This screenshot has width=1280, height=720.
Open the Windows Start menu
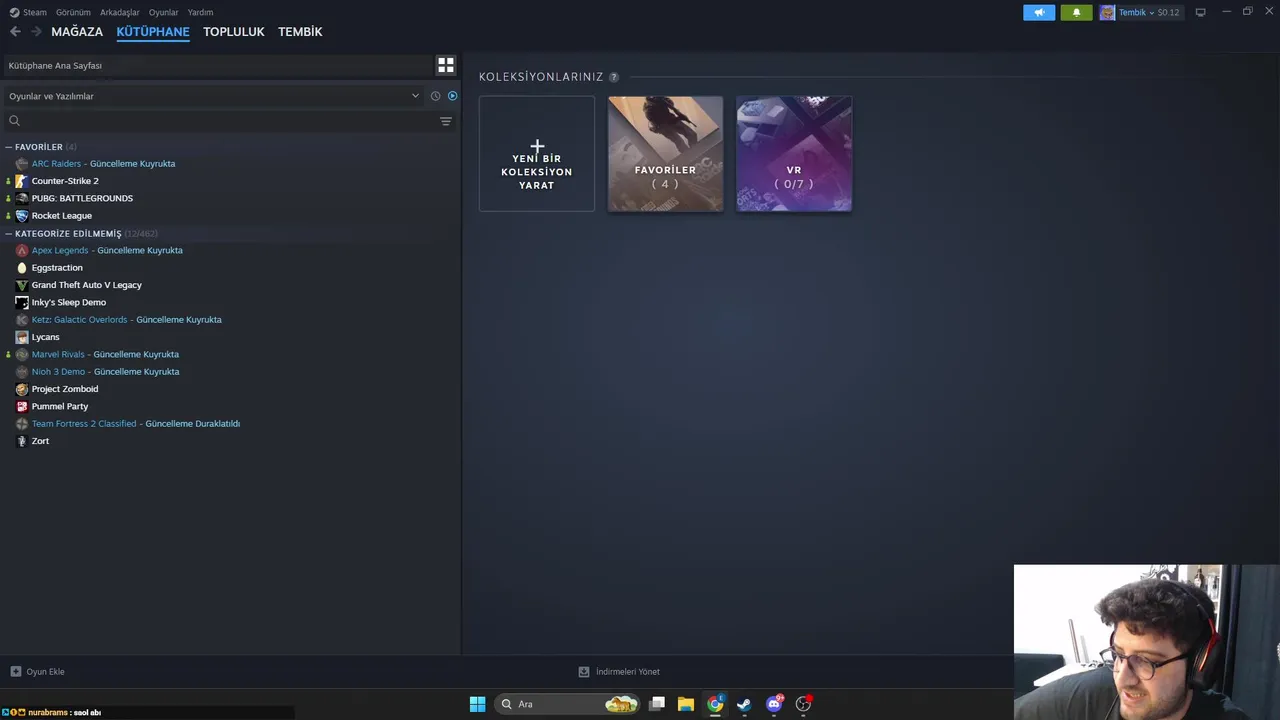pyautogui.click(x=478, y=704)
